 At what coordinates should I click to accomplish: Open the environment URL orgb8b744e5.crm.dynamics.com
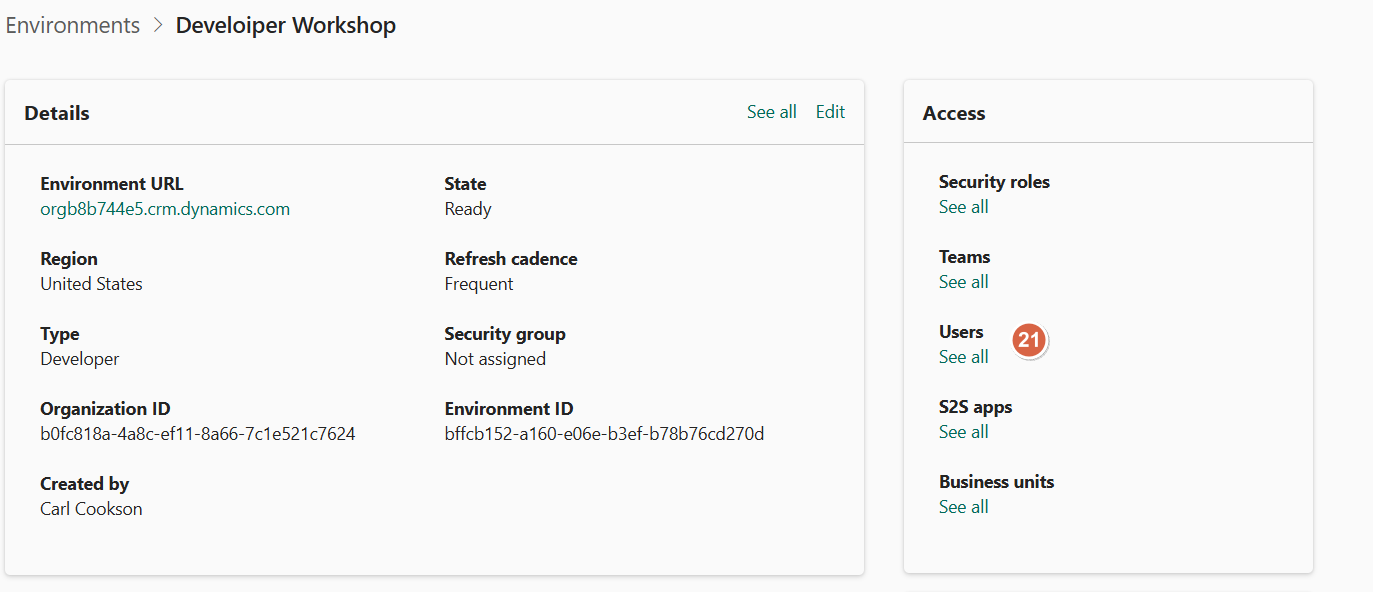click(165, 208)
